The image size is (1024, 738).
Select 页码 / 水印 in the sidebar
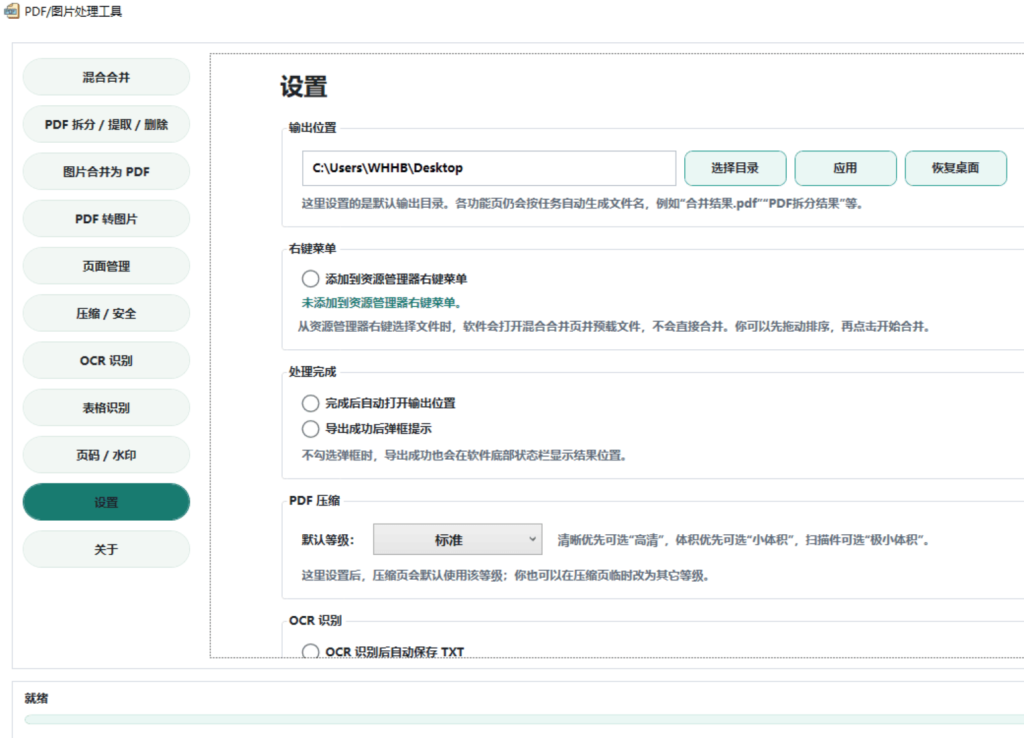click(x=106, y=455)
